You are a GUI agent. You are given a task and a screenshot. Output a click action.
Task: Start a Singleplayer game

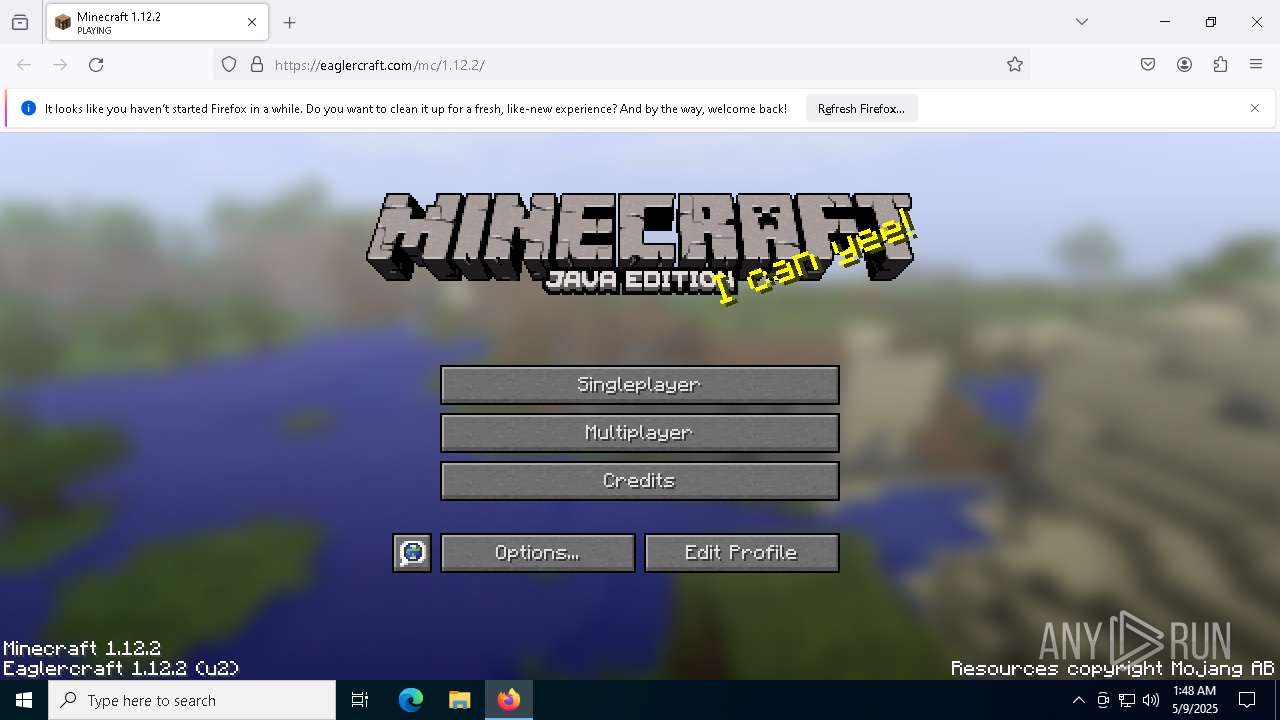point(640,385)
